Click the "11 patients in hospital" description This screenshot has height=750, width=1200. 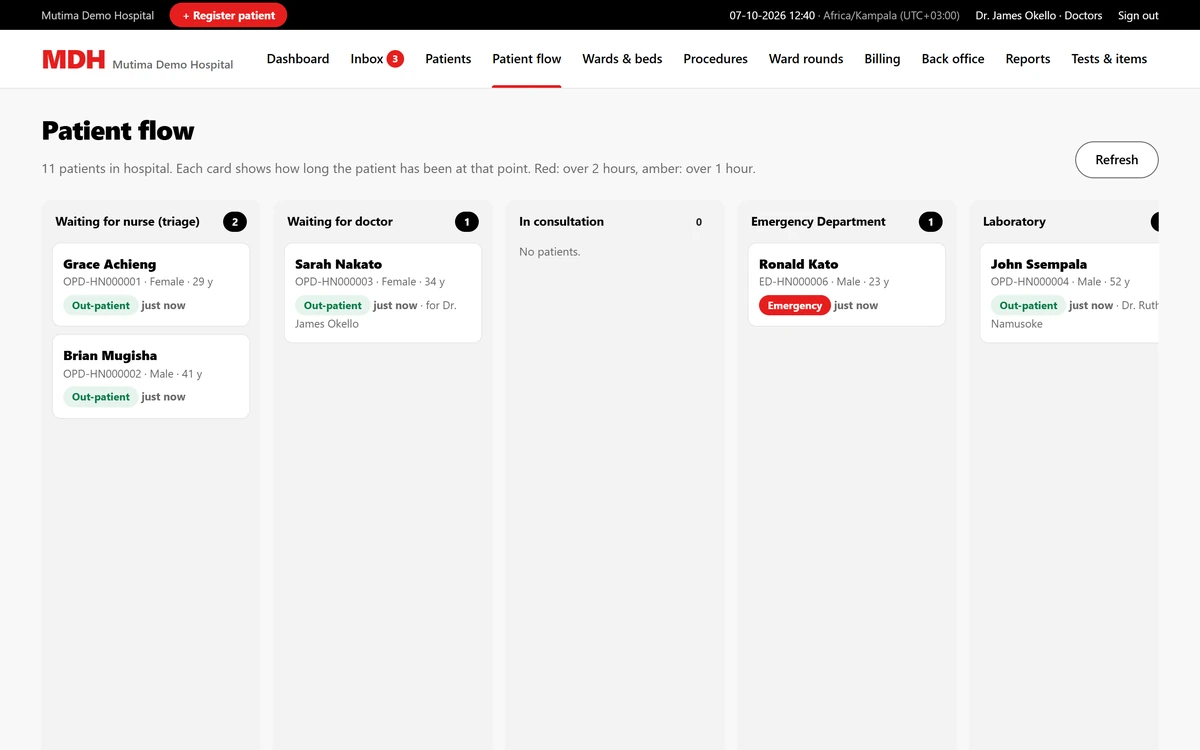coord(399,169)
